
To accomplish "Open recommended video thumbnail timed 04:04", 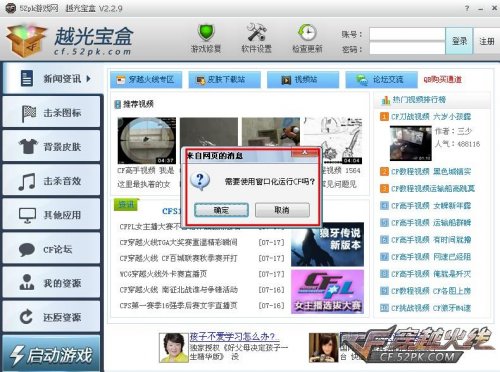I will (x=334, y=140).
